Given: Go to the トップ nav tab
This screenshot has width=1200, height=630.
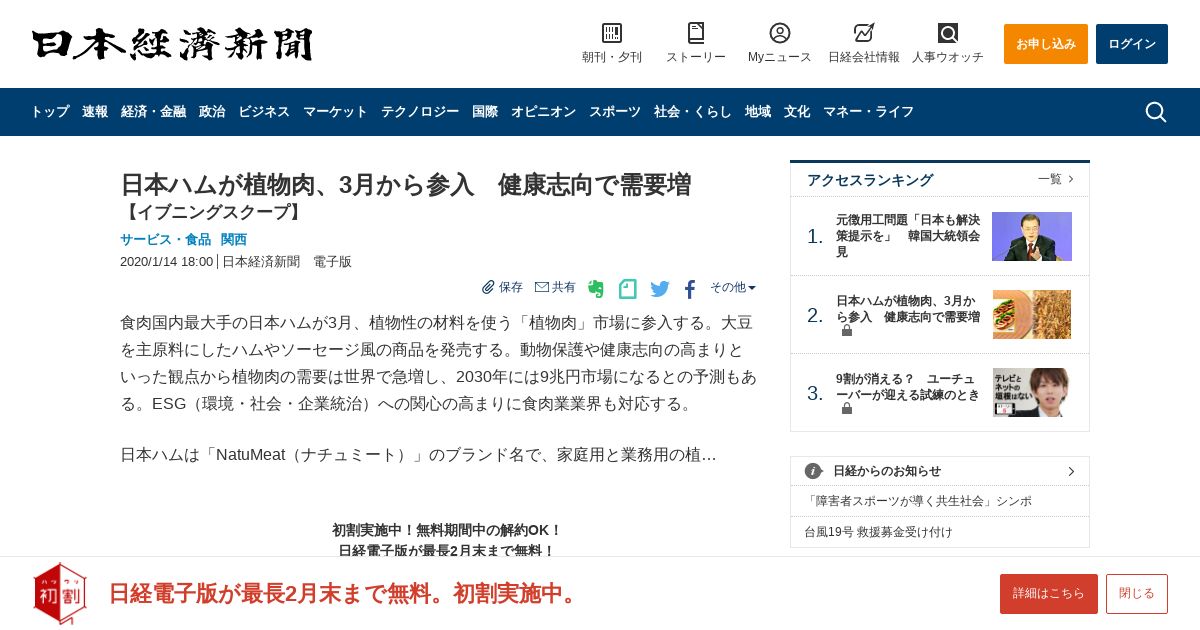Looking at the screenshot, I should pyautogui.click(x=50, y=112).
